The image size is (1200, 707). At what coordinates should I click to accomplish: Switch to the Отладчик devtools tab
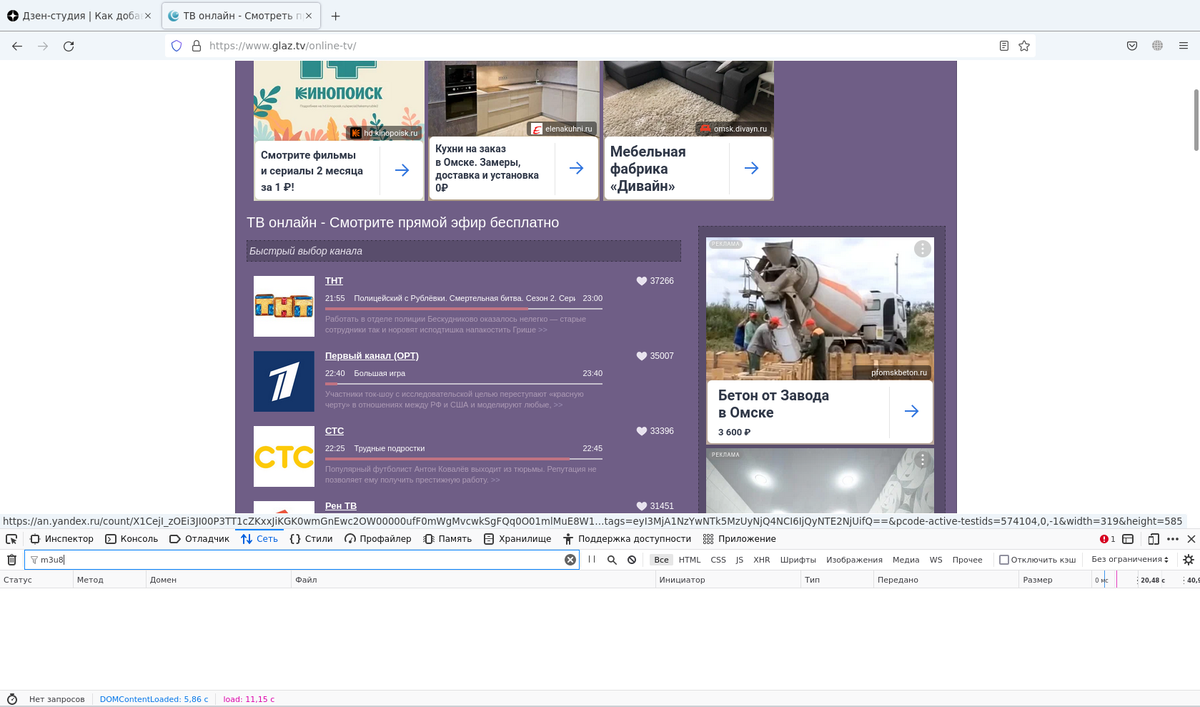click(x=199, y=539)
